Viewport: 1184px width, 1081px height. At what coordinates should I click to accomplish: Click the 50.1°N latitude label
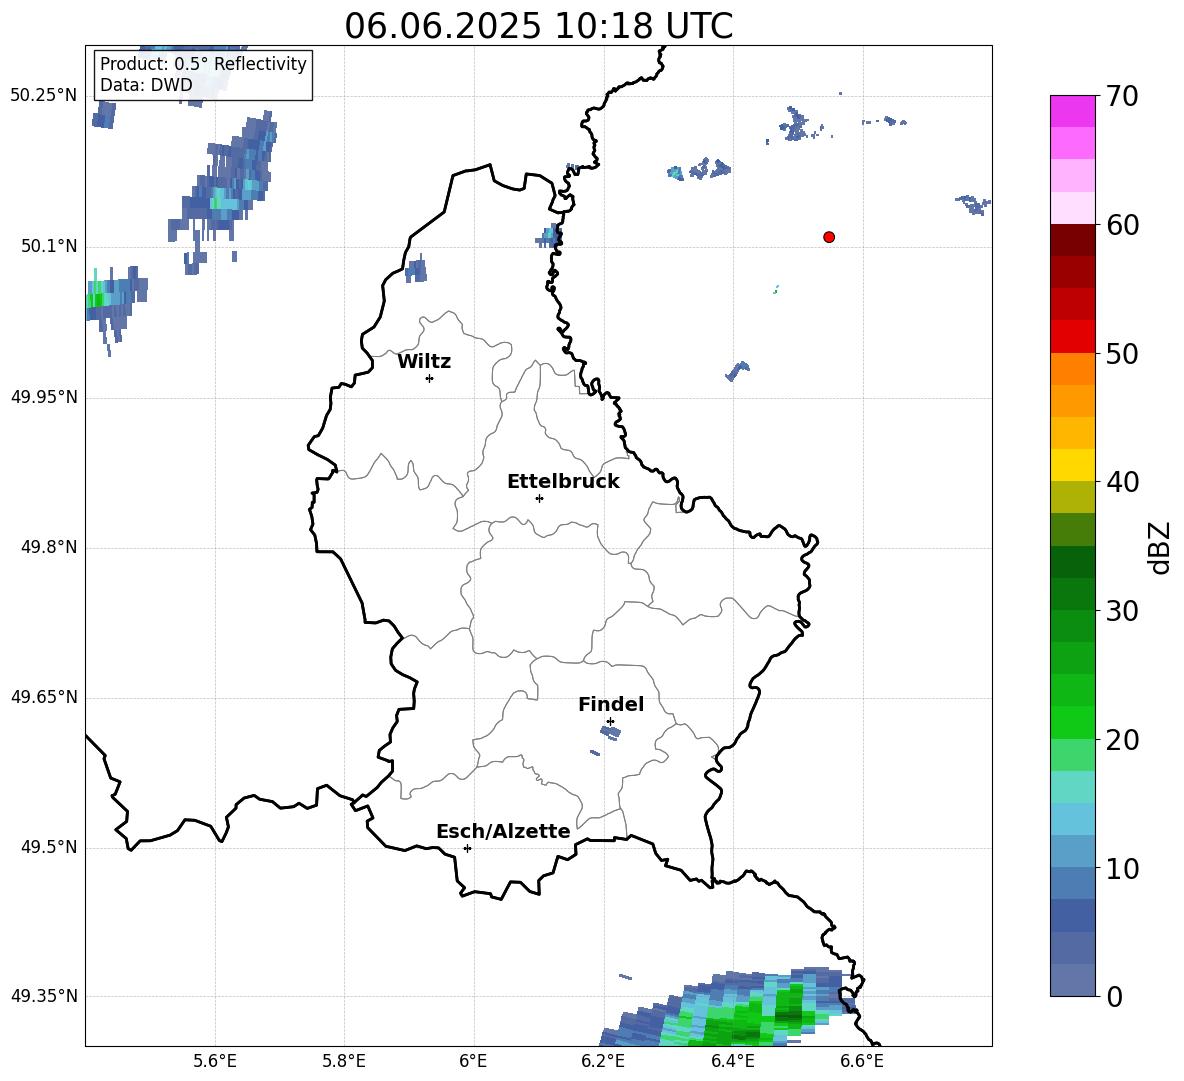49,247
